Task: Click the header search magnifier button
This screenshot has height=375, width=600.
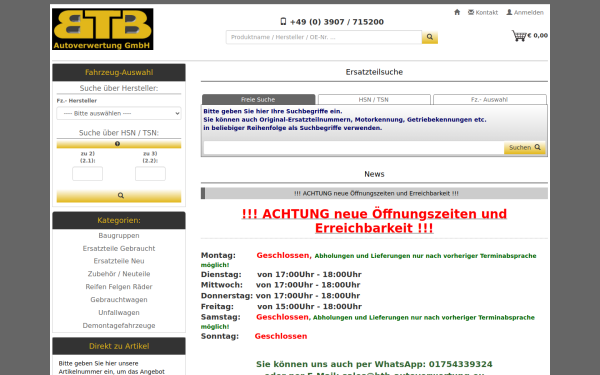Action: [x=430, y=37]
